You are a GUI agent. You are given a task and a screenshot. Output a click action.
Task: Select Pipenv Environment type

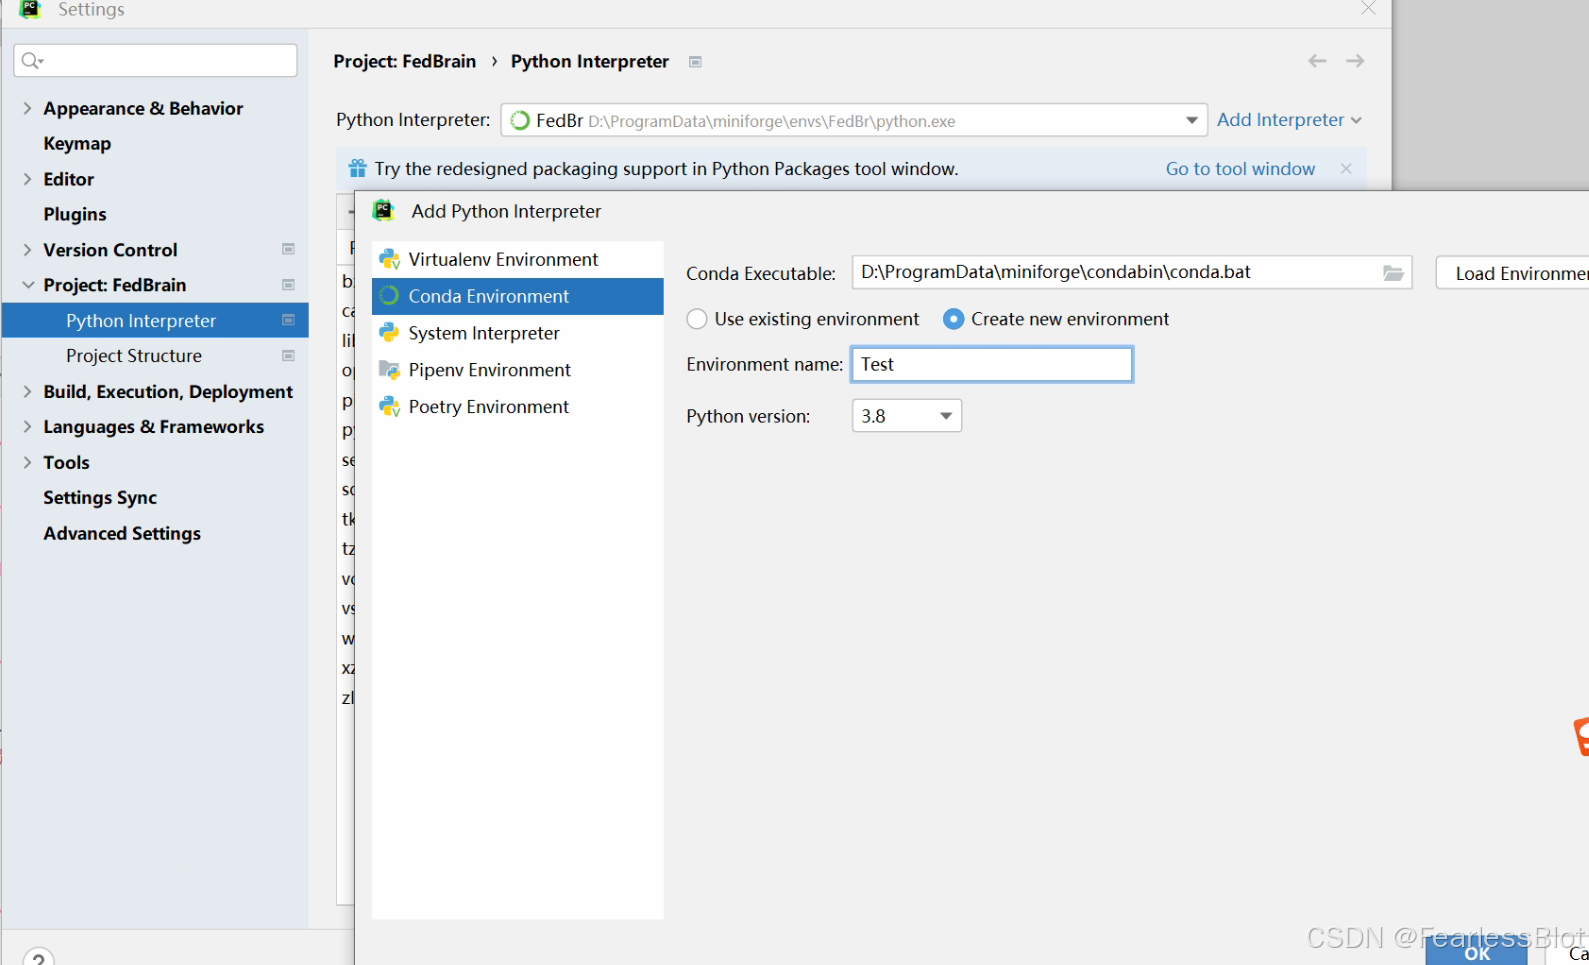pyautogui.click(x=518, y=370)
